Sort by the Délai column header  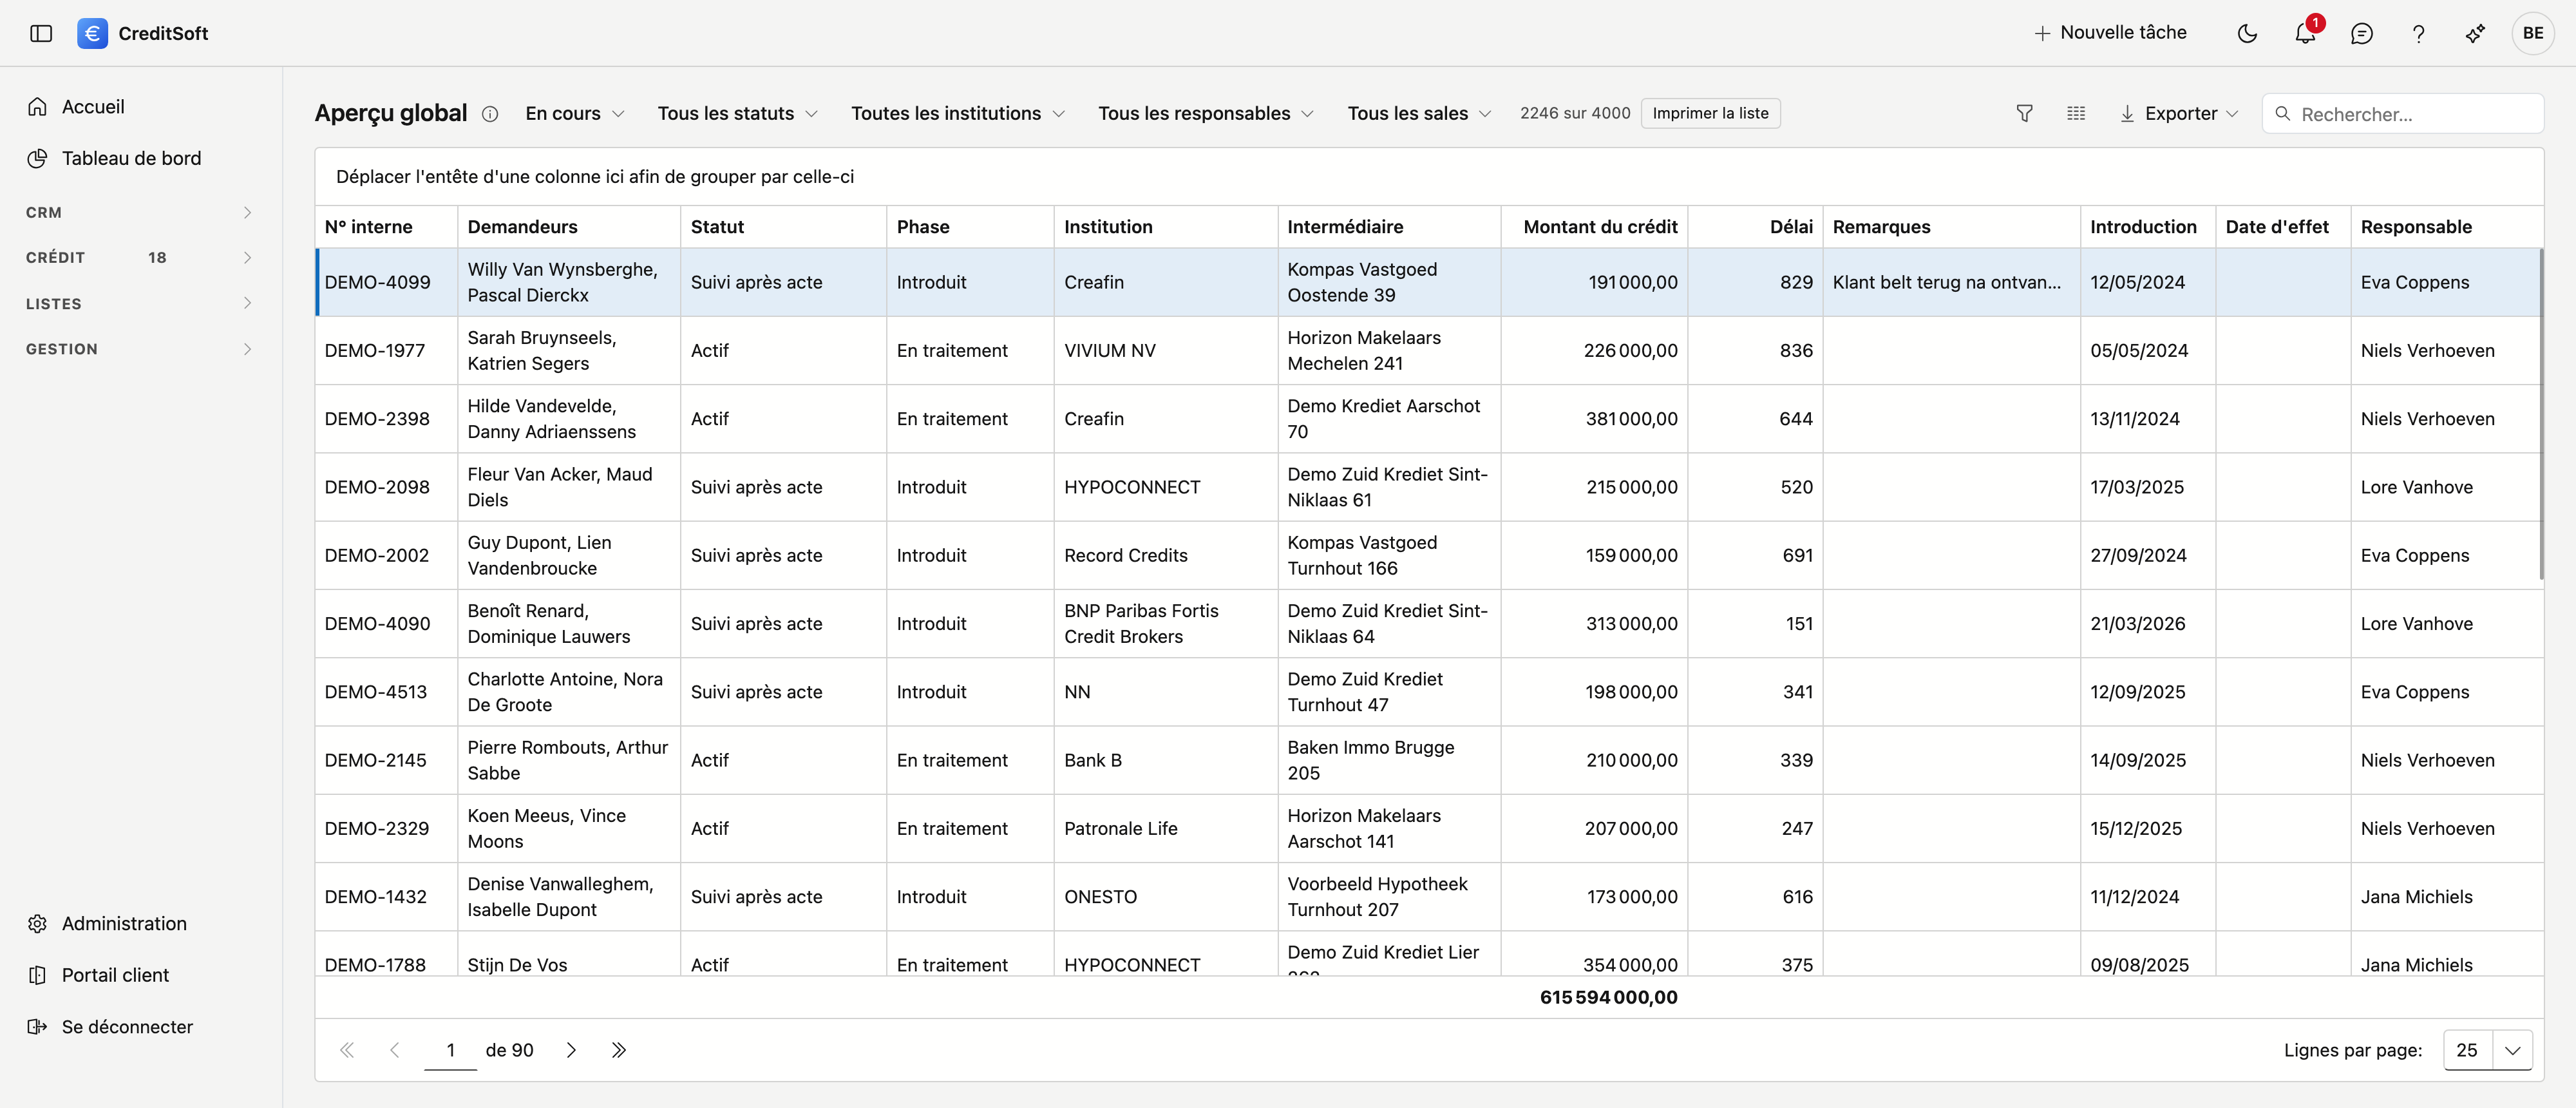coord(1755,227)
